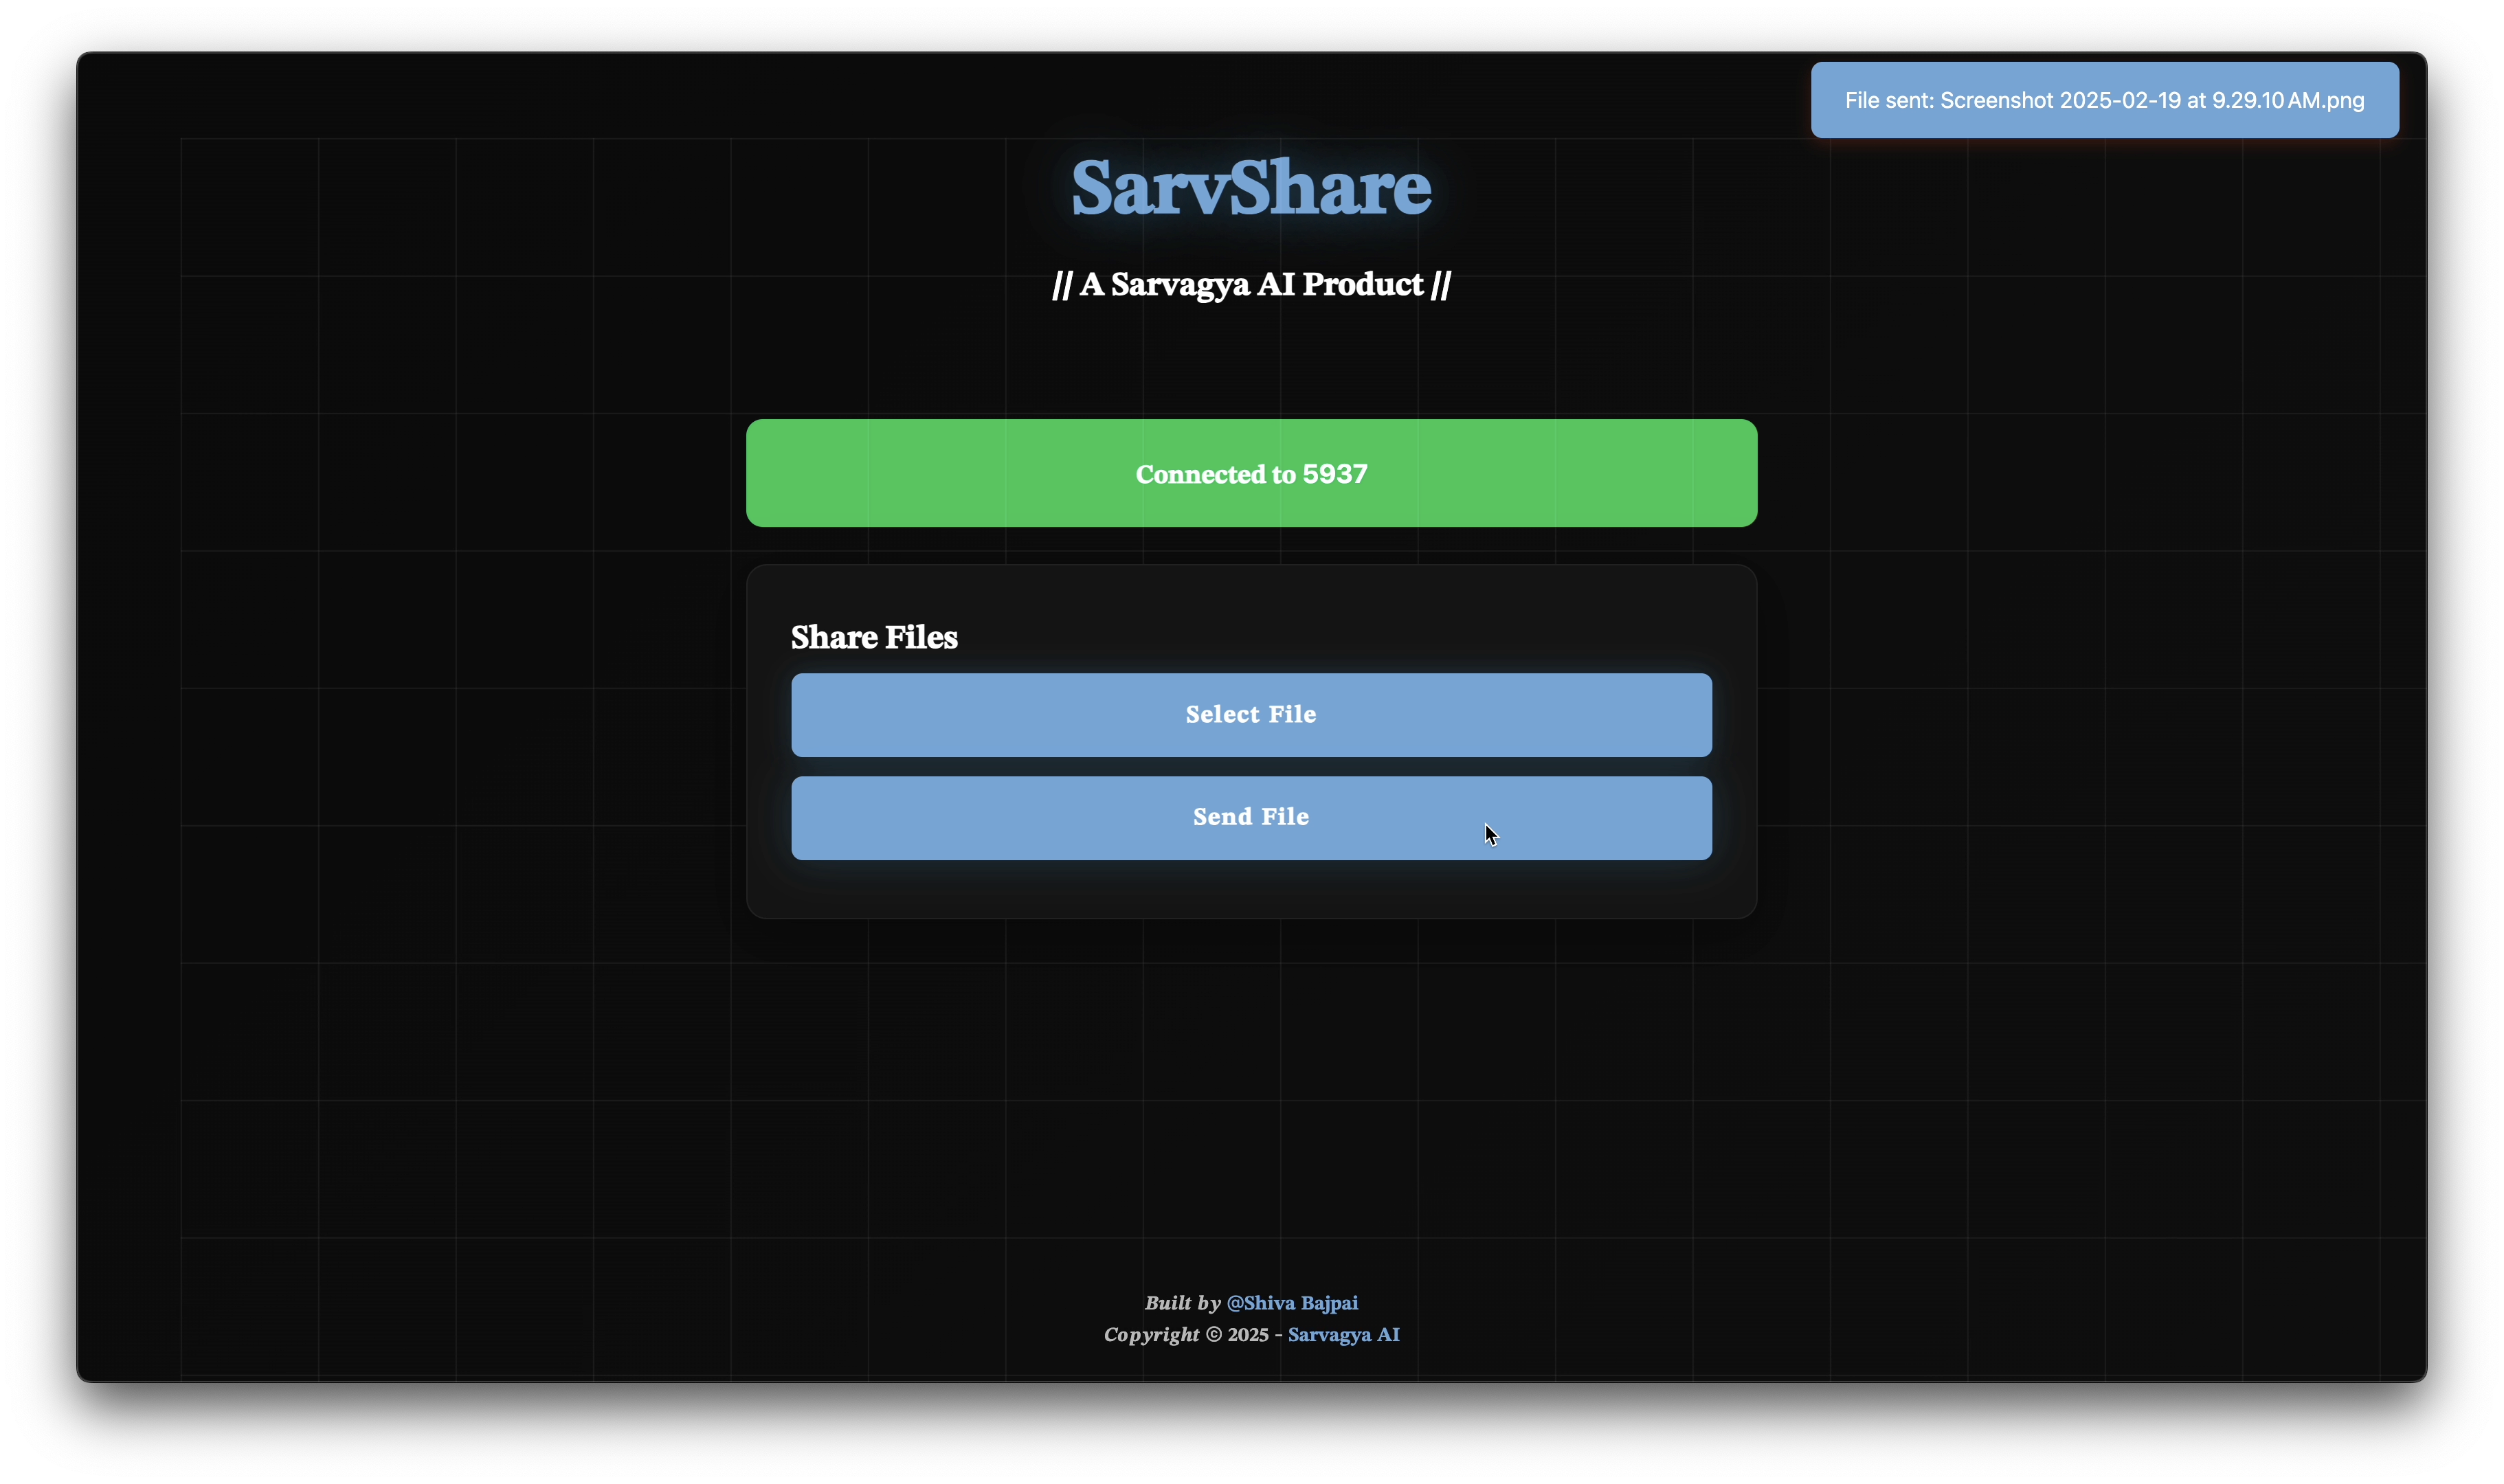Viewport: 2504px width, 1484px height.
Task: Click the Select File button
Action: click(x=1251, y=714)
